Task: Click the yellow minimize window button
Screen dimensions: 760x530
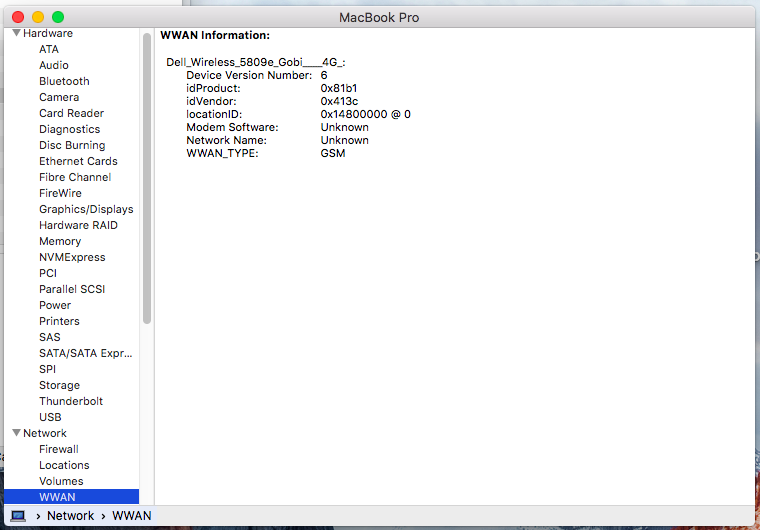Action: point(38,17)
